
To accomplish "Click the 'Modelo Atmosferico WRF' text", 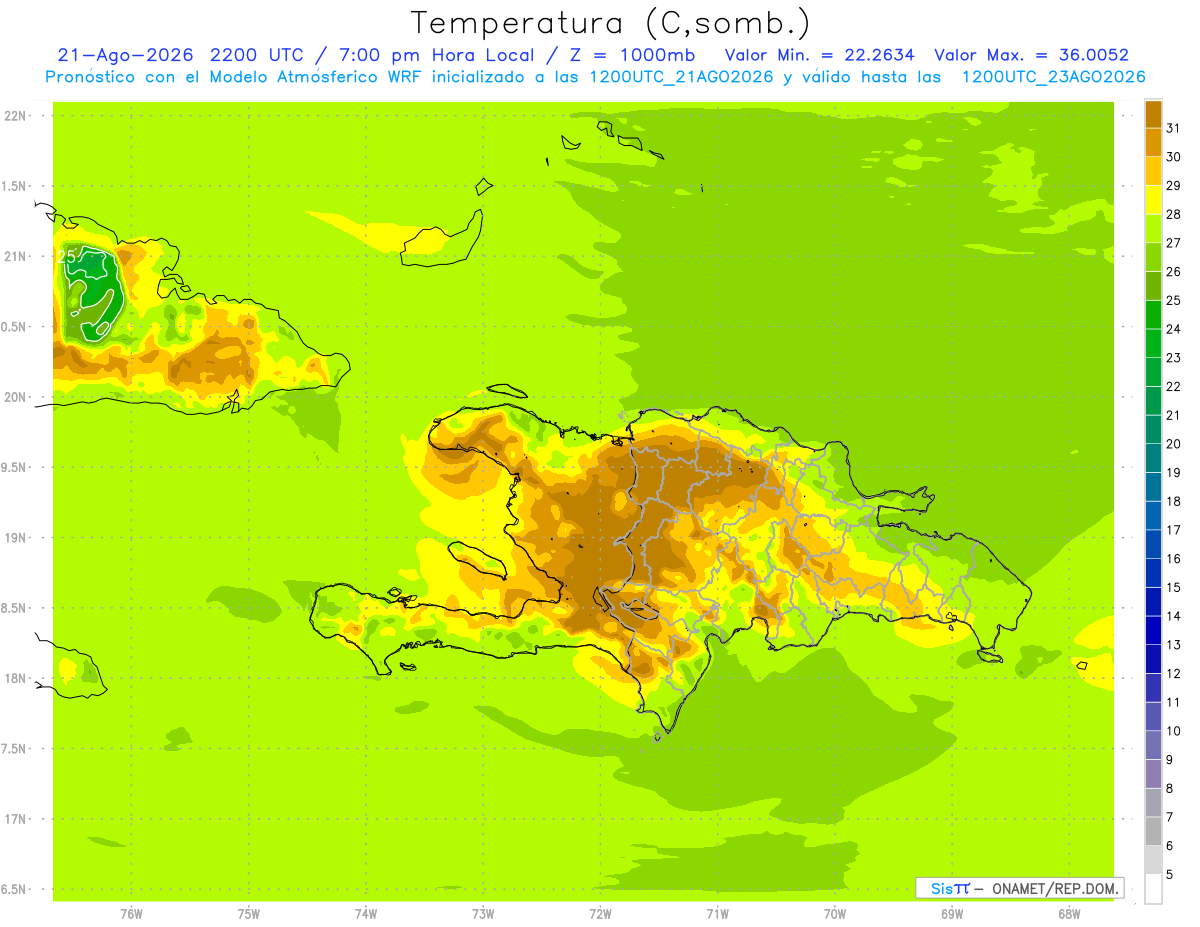I will [x=314, y=77].
